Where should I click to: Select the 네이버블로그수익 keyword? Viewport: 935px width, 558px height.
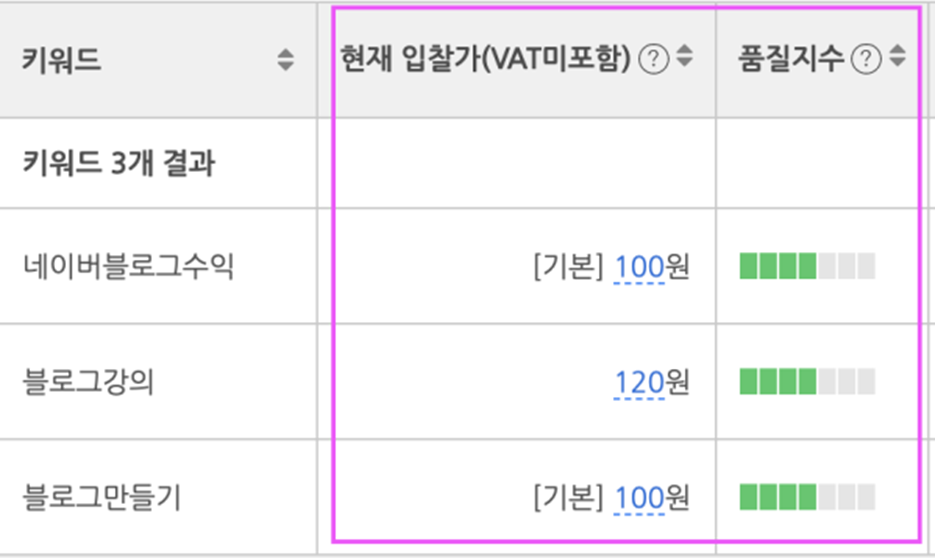click(128, 266)
